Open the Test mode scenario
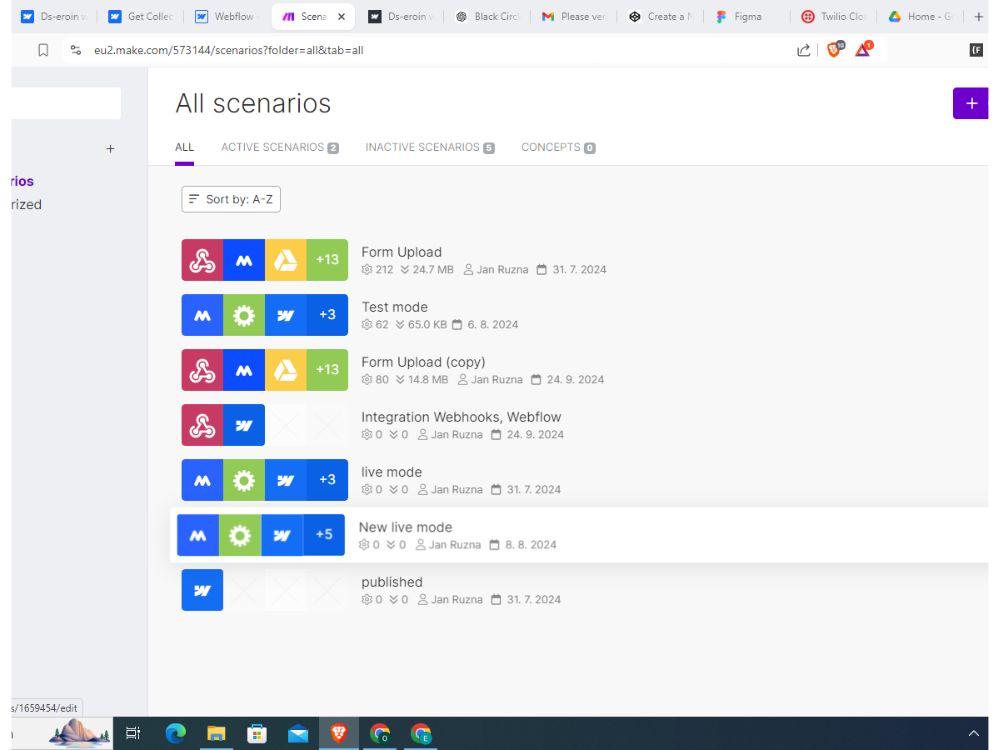The width and height of the screenshot is (1000, 750). (394, 307)
